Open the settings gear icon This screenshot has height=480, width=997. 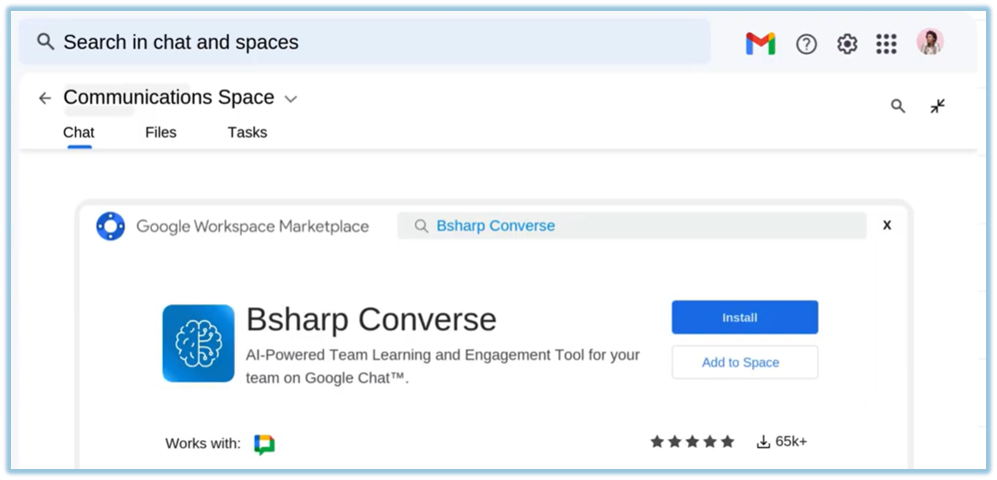click(847, 44)
